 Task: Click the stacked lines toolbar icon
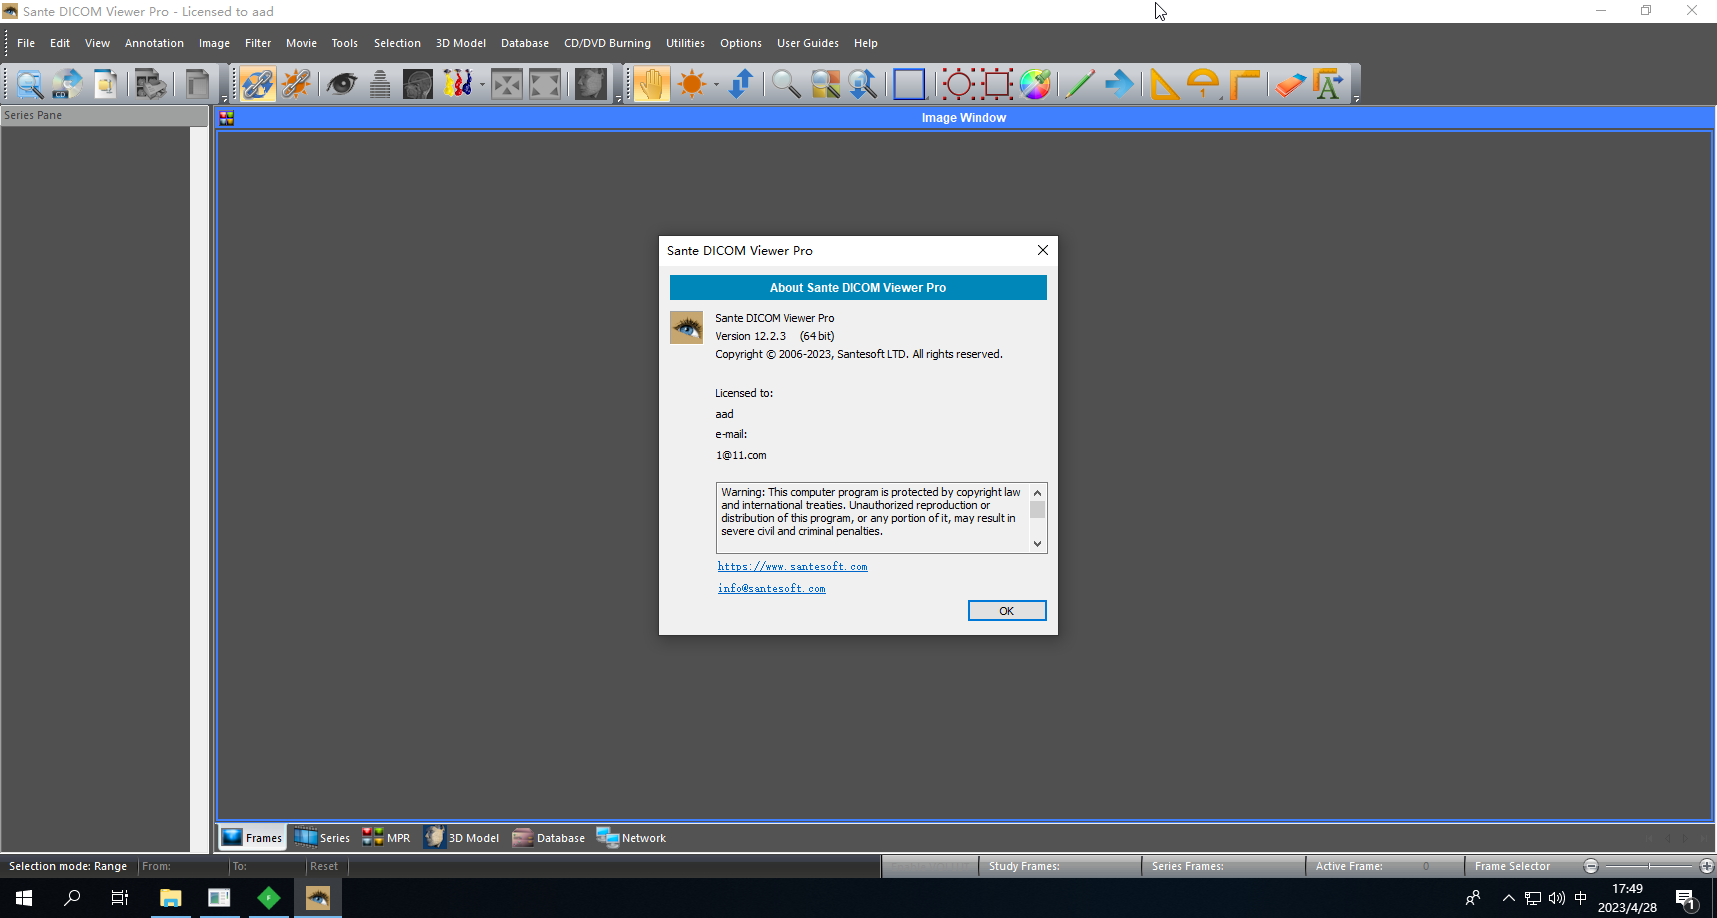coord(380,84)
